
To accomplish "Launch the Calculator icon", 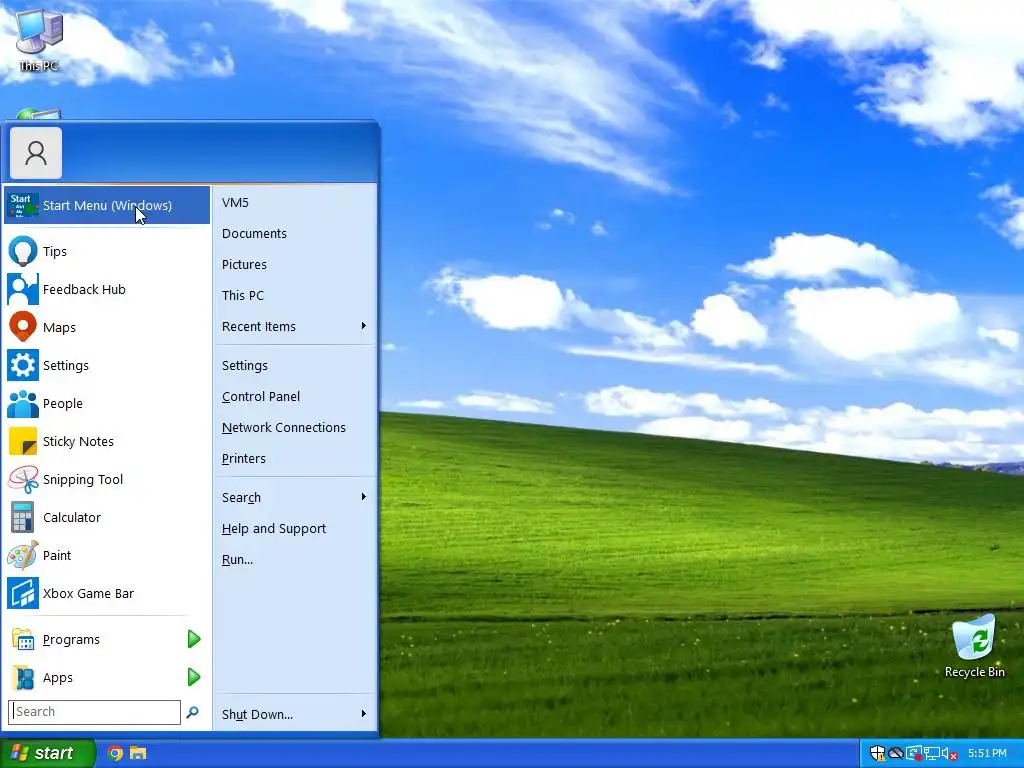I will [x=22, y=517].
